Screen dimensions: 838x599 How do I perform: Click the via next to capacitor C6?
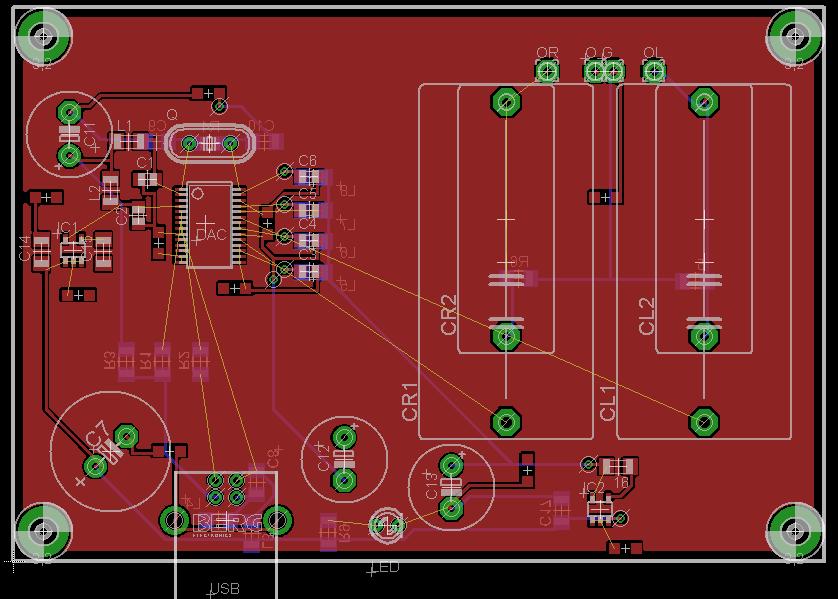pyautogui.click(x=284, y=172)
